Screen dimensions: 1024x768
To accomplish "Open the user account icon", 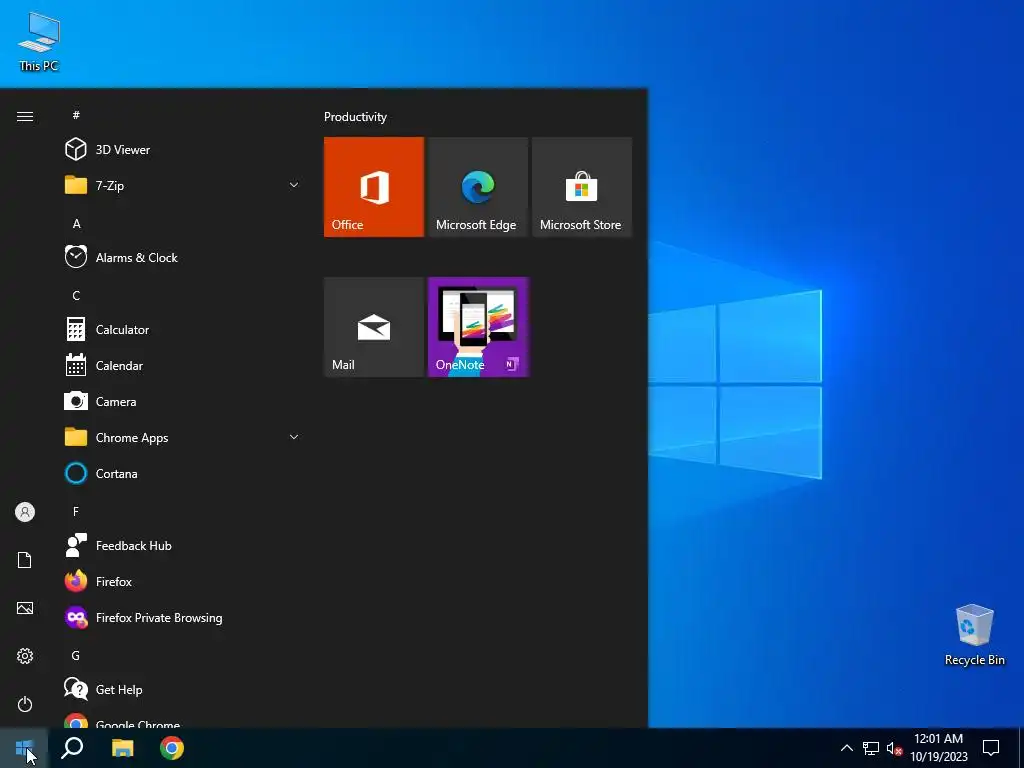I will pyautogui.click(x=25, y=512).
